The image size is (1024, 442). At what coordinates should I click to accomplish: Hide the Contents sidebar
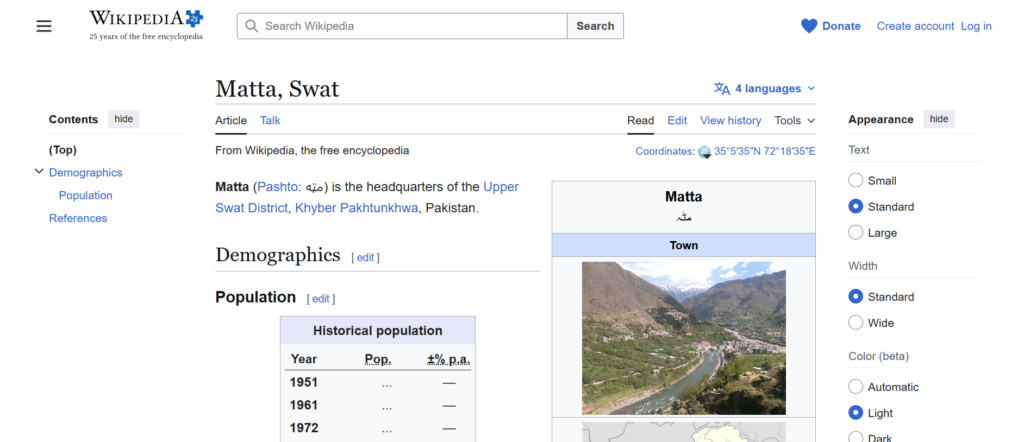point(123,119)
